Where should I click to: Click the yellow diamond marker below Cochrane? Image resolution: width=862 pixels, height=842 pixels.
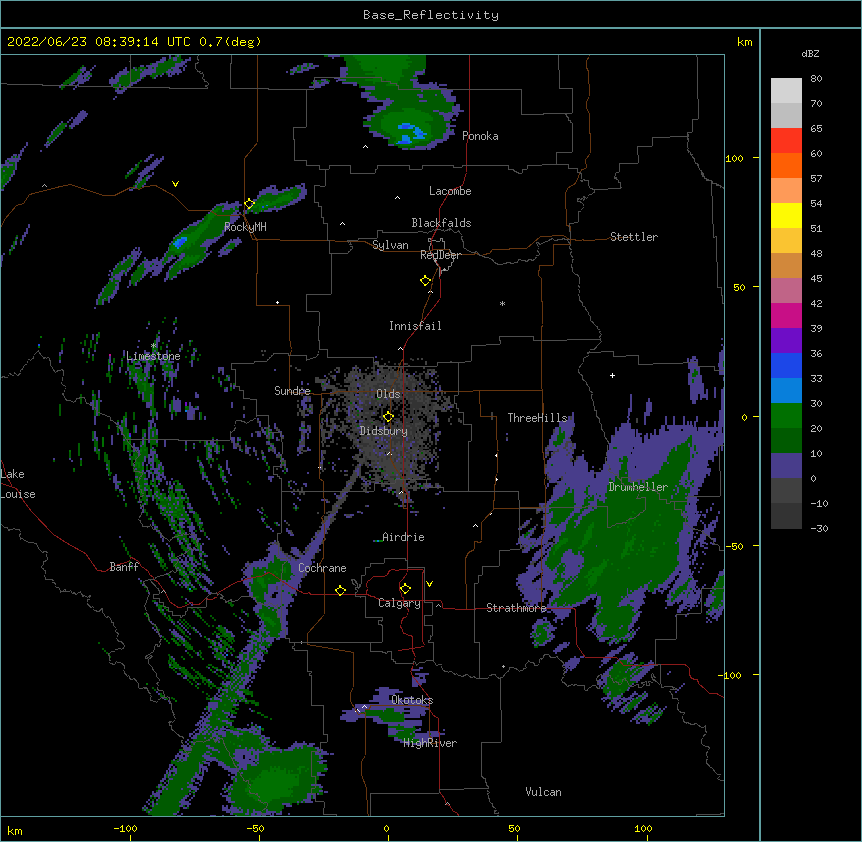coord(340,590)
